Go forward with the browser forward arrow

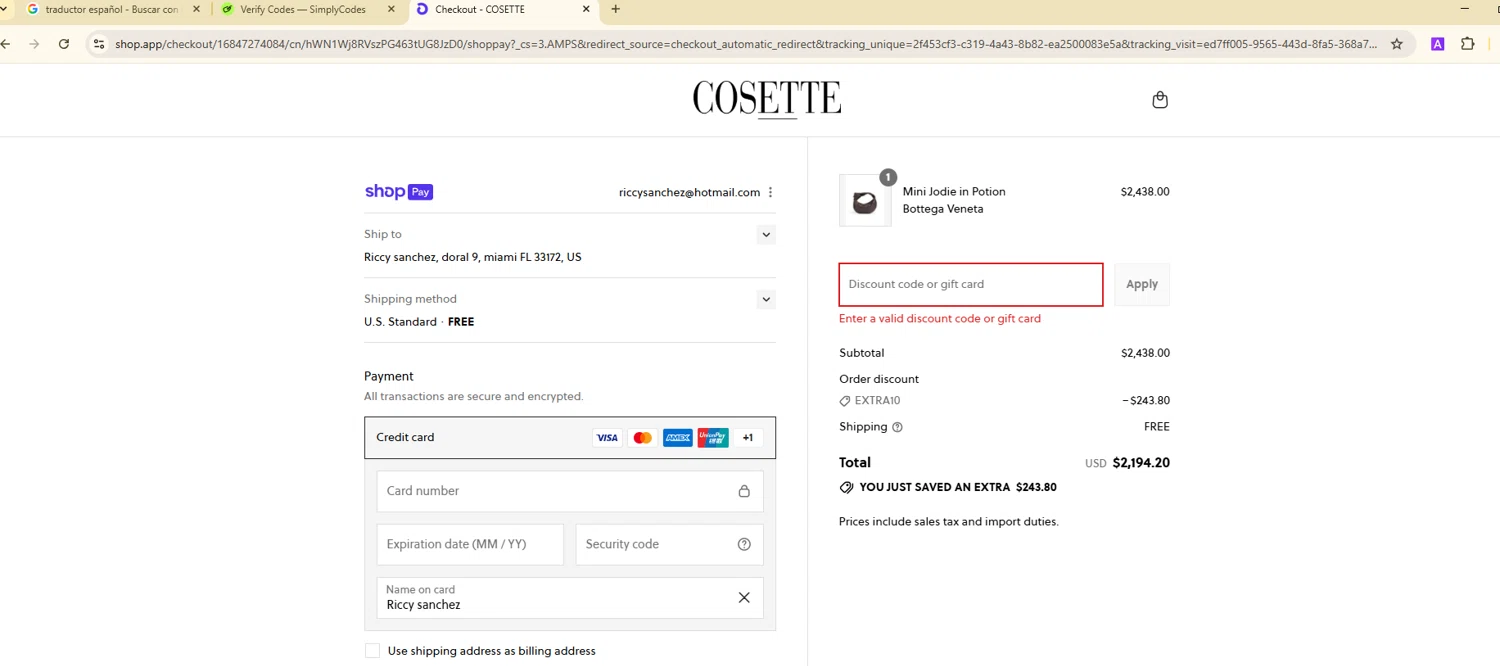[x=35, y=44]
